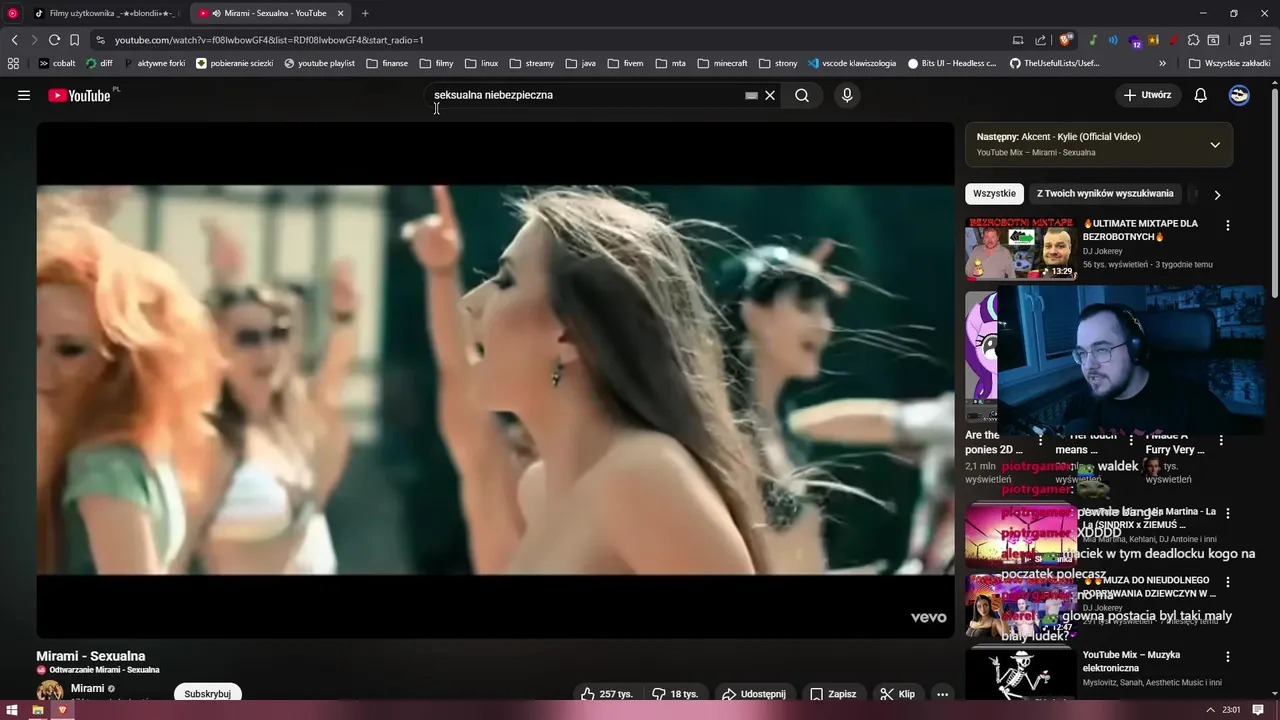
Task: Reload the page
Action: 54,40
